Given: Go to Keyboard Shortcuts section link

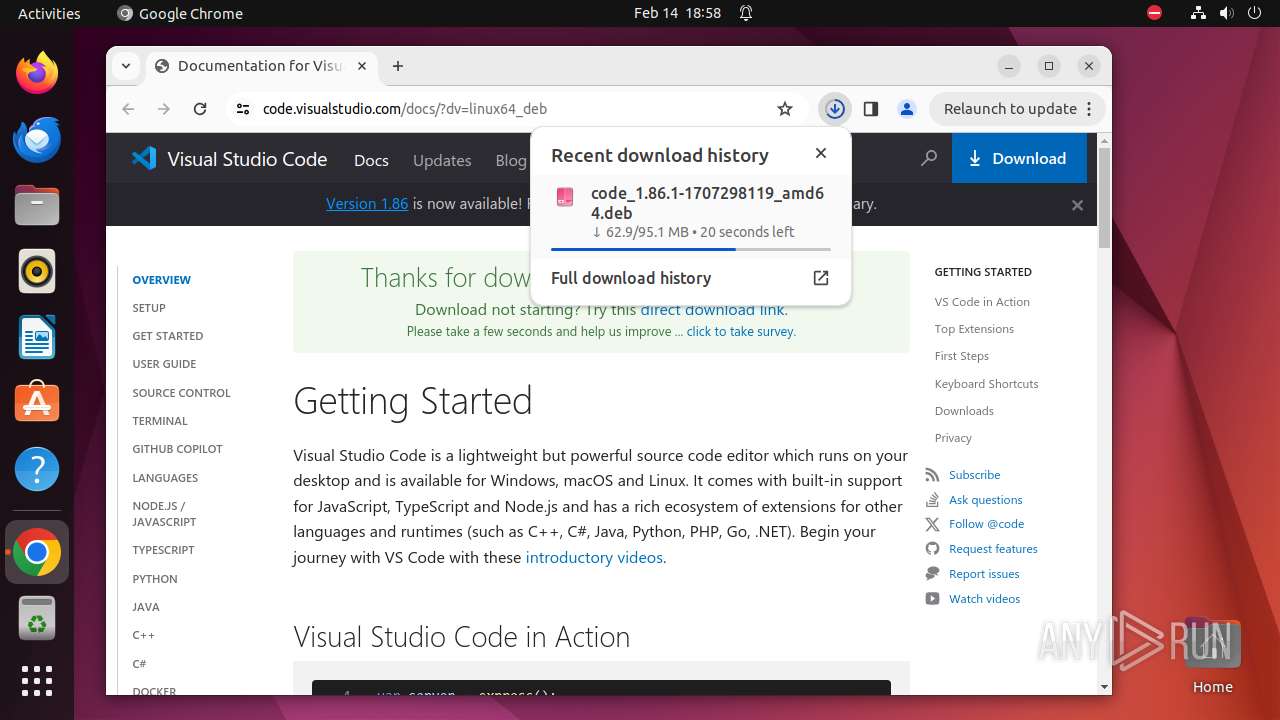Looking at the screenshot, I should pos(986,384).
